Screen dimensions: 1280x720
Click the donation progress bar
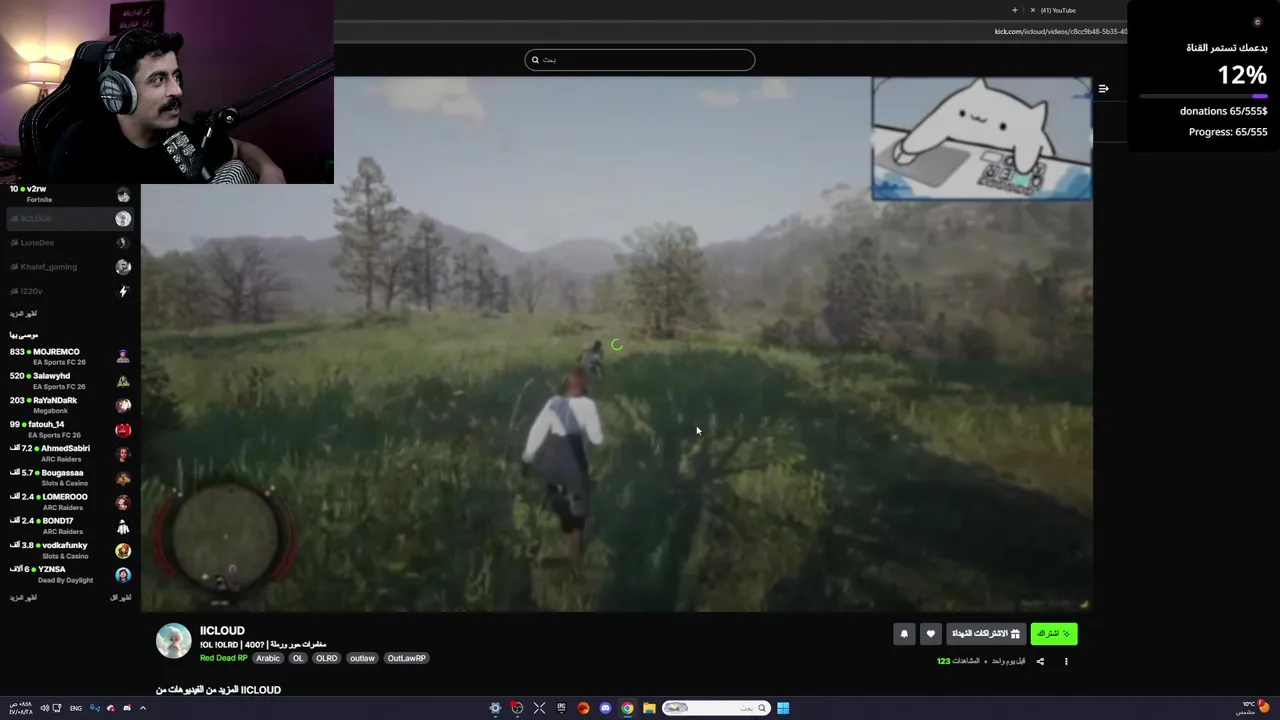click(1203, 96)
